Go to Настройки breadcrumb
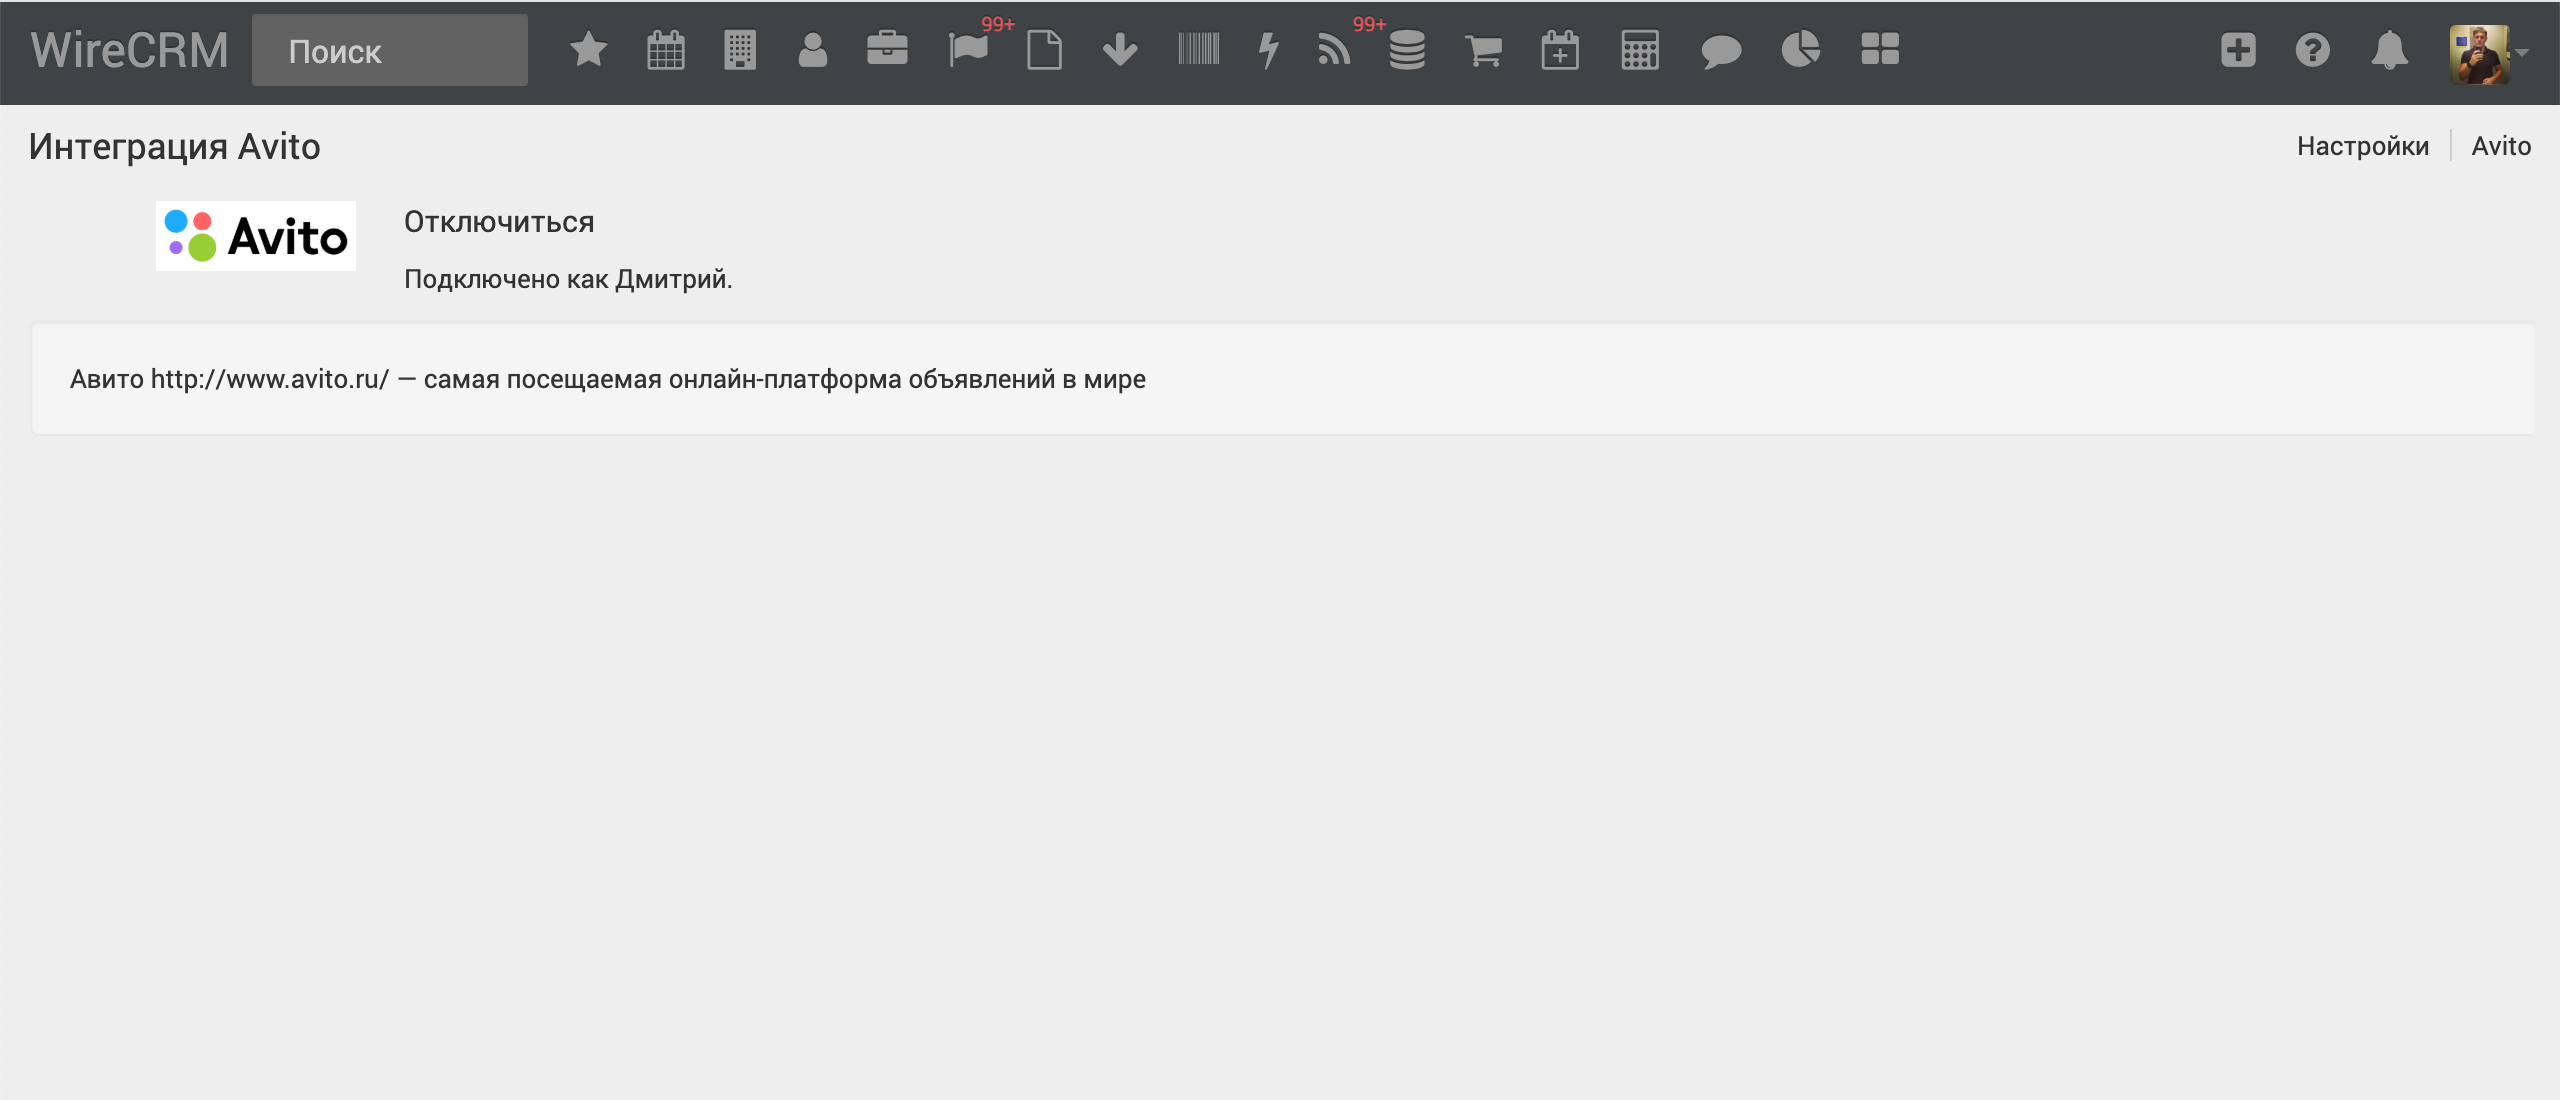The image size is (2560, 1100). tap(2363, 146)
